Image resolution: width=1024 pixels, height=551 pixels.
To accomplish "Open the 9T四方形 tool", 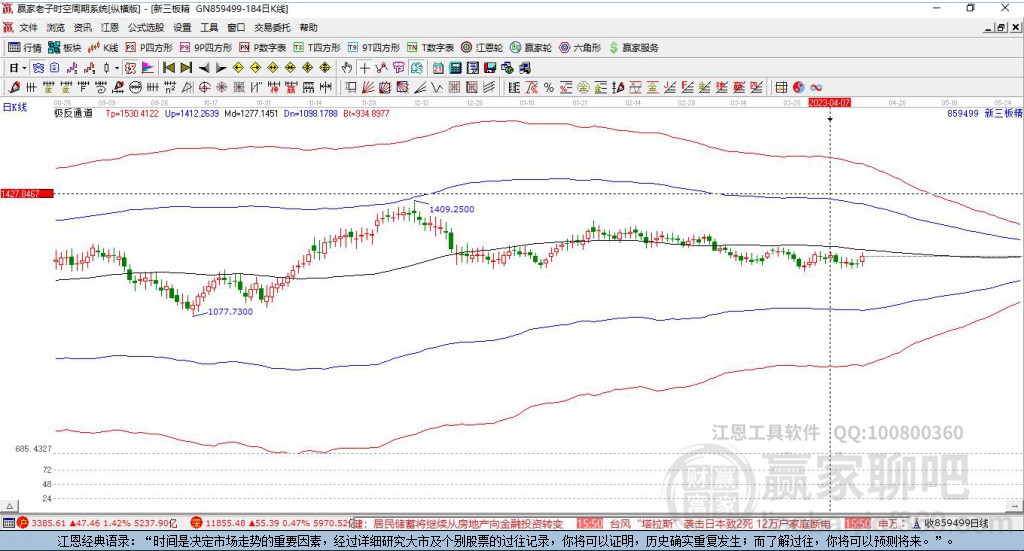I will click(x=374, y=48).
